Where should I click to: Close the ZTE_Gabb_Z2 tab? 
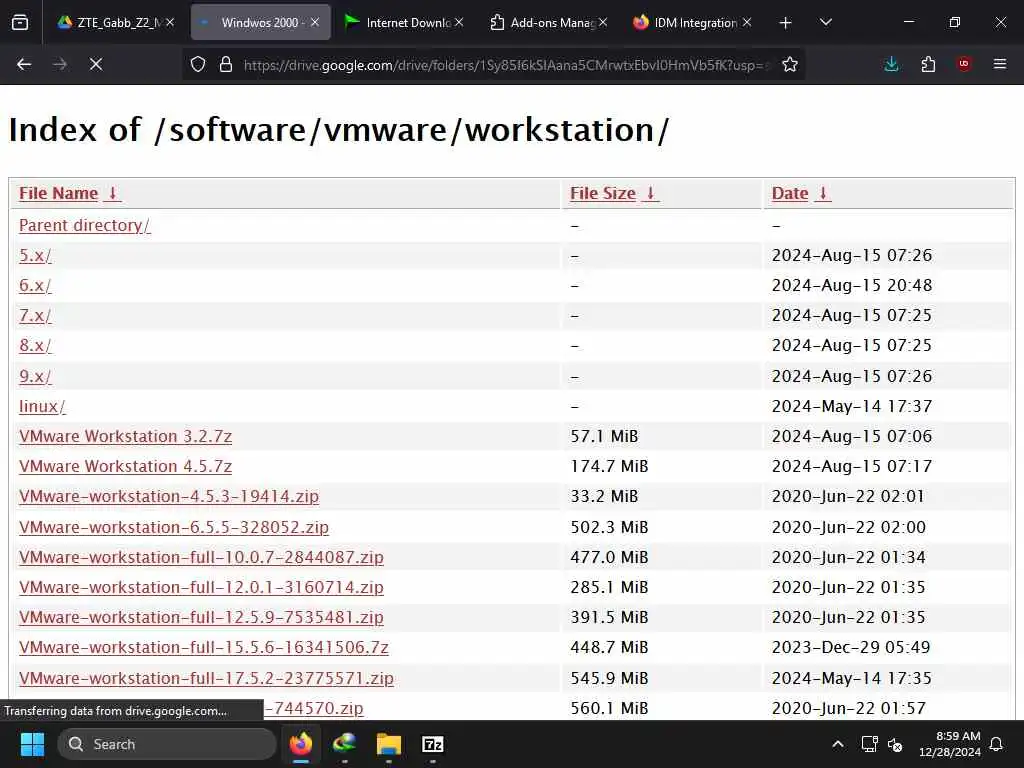tap(170, 22)
